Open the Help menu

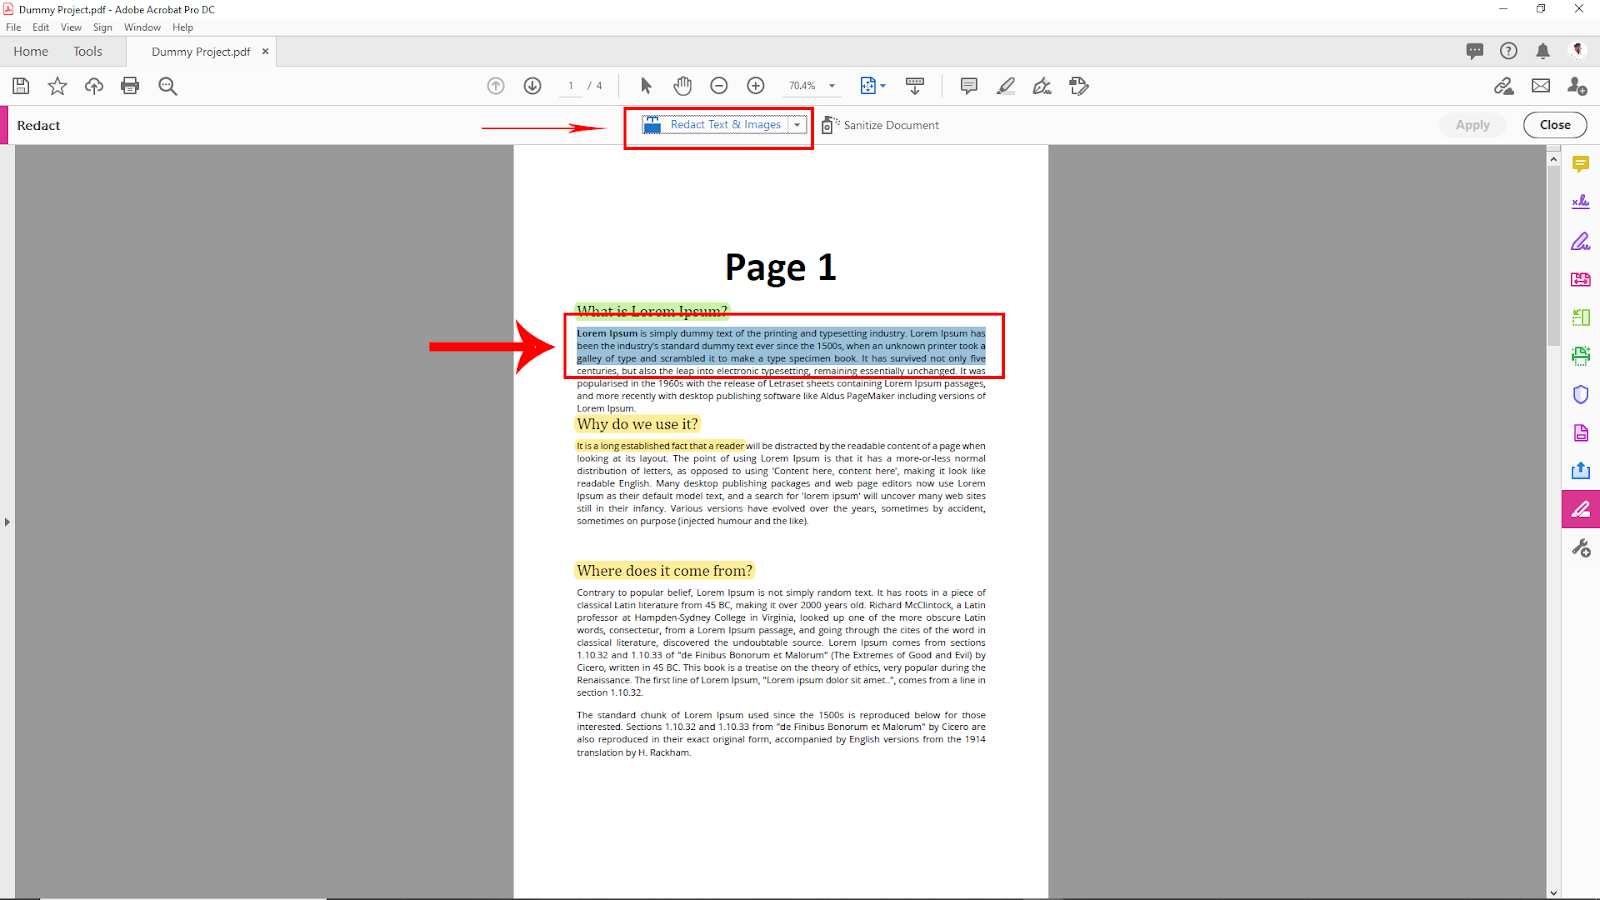183,27
